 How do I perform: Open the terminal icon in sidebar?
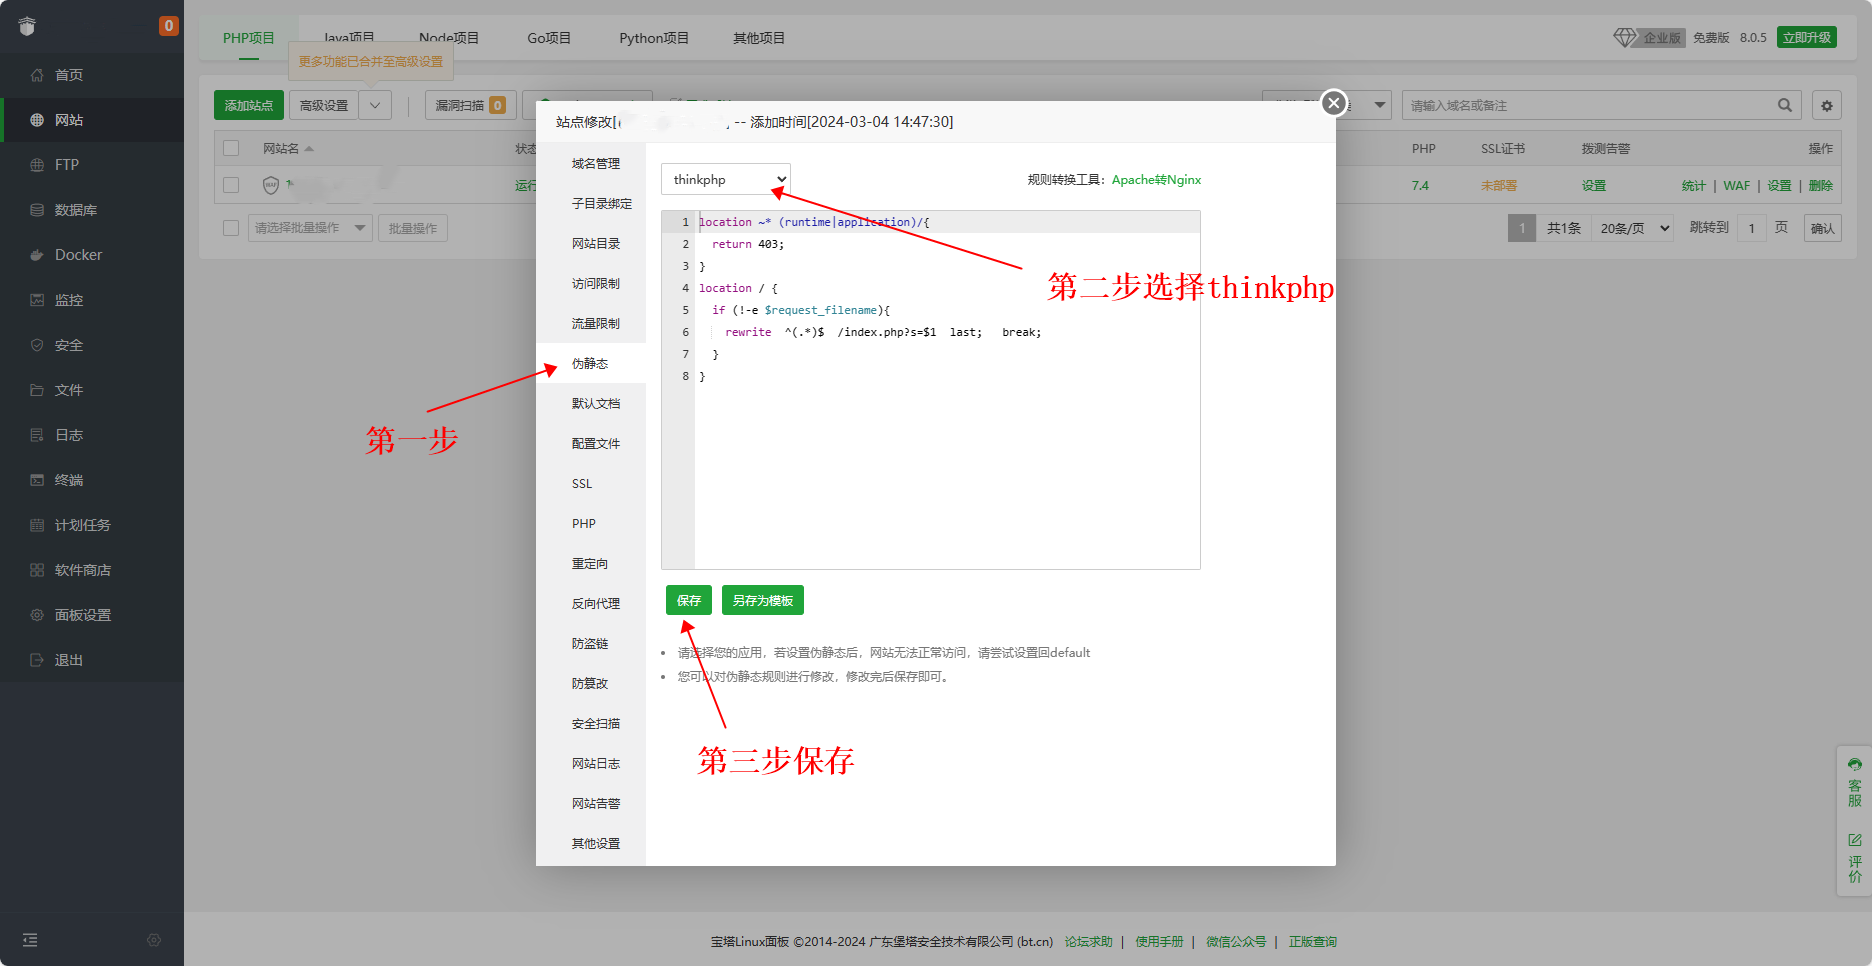pos(37,480)
